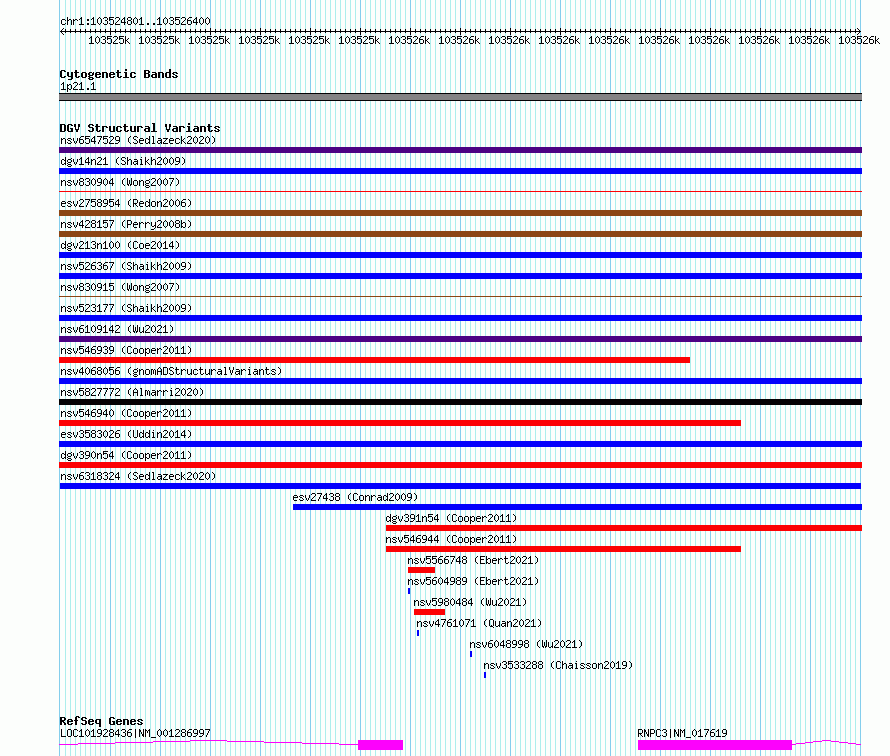Select nsv5604989 (Ebert2021) label
This screenshot has height=756, width=890.
[x=473, y=581]
